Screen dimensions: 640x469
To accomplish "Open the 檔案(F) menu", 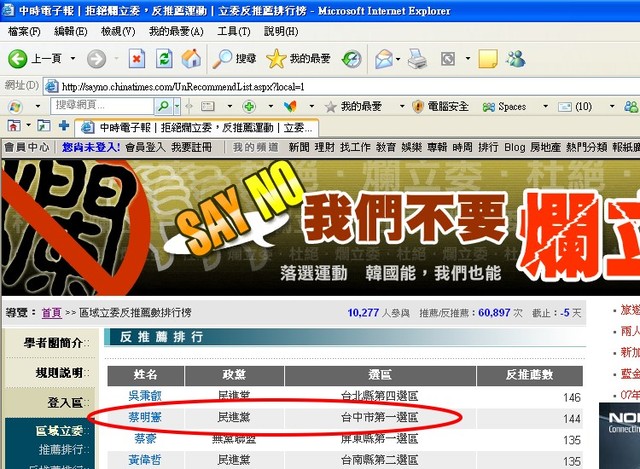I will click(x=24, y=31).
